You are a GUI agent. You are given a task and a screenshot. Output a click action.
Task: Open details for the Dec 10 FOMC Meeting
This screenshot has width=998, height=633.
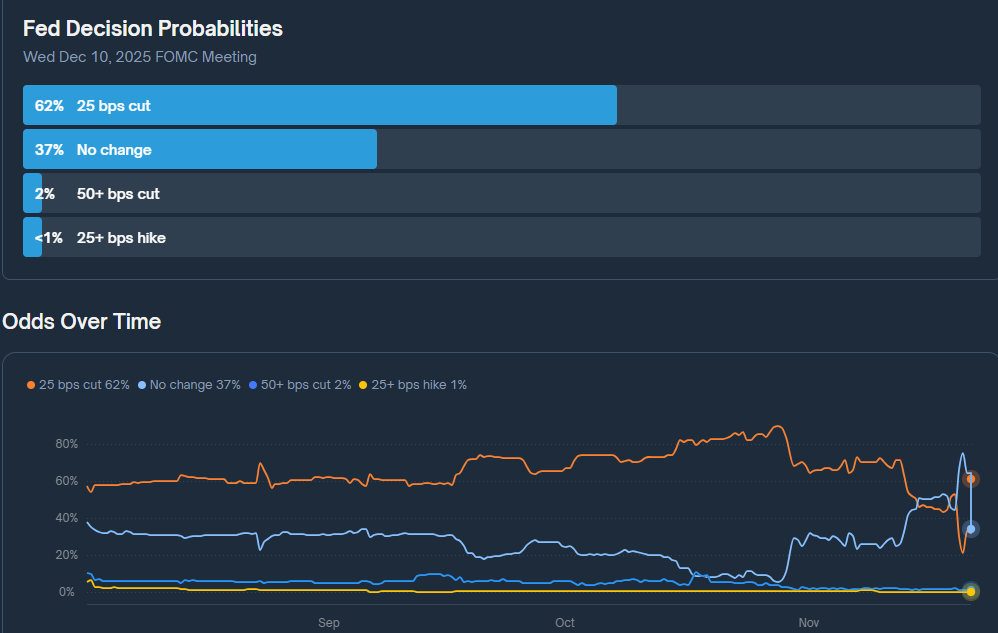[x=141, y=57]
